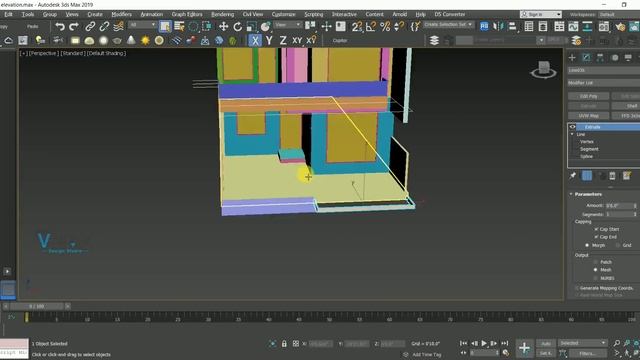
Task: Open the key filter Selected dropdown
Action: tap(582, 343)
